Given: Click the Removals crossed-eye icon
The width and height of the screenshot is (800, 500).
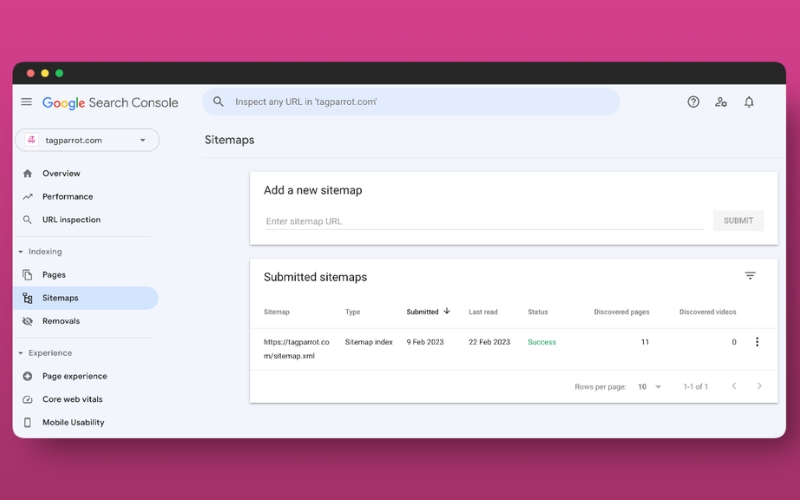Looking at the screenshot, I should pos(28,321).
